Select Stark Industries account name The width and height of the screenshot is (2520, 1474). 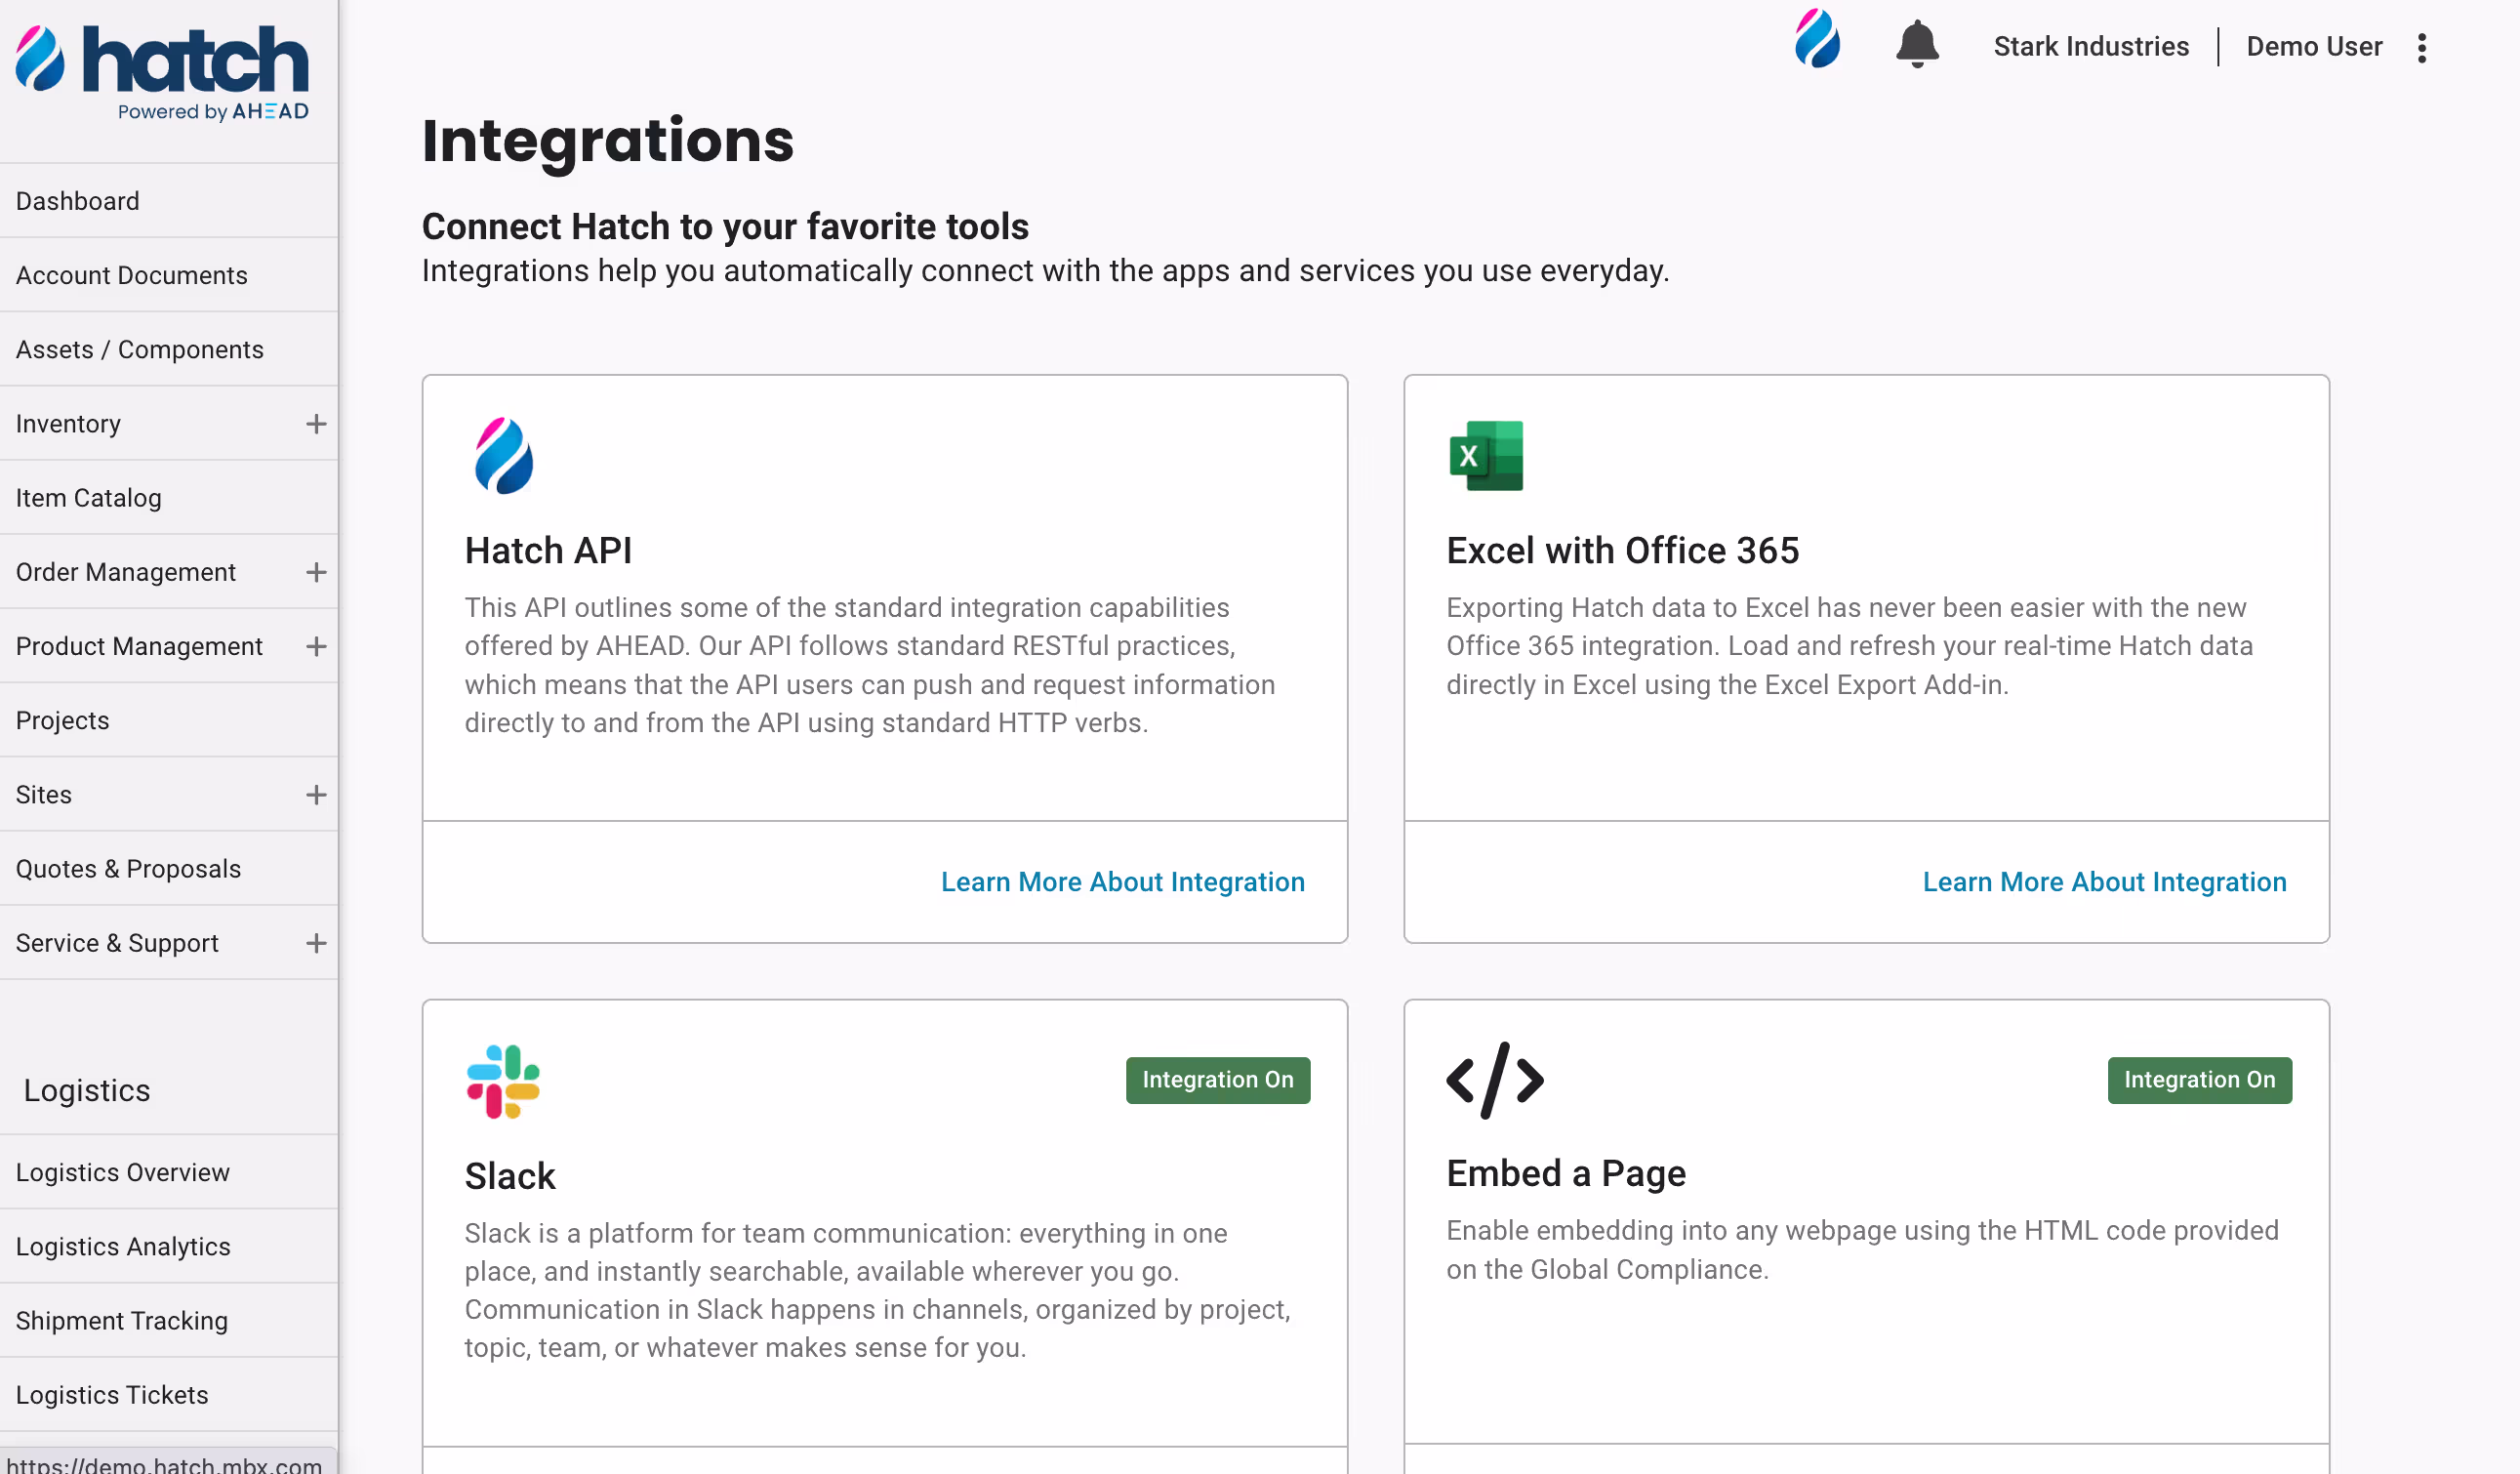(2090, 47)
